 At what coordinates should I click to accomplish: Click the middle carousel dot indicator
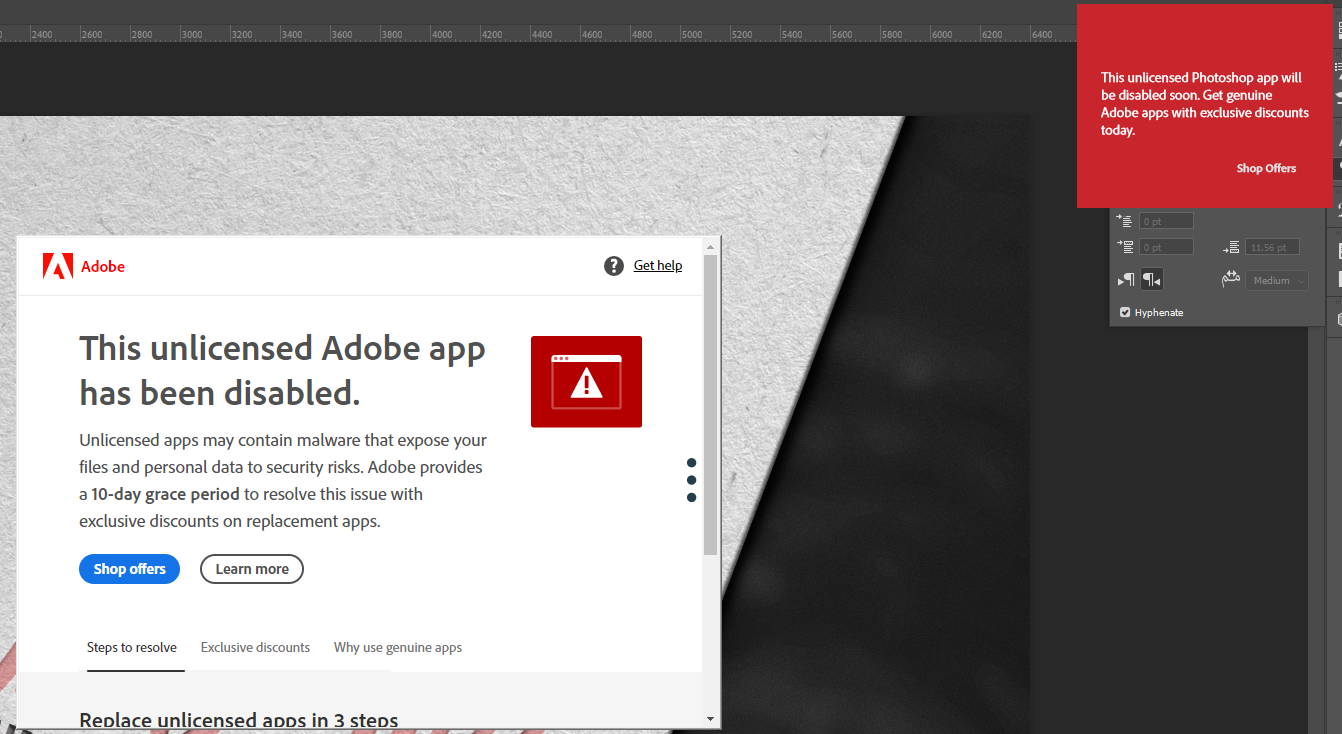692,480
